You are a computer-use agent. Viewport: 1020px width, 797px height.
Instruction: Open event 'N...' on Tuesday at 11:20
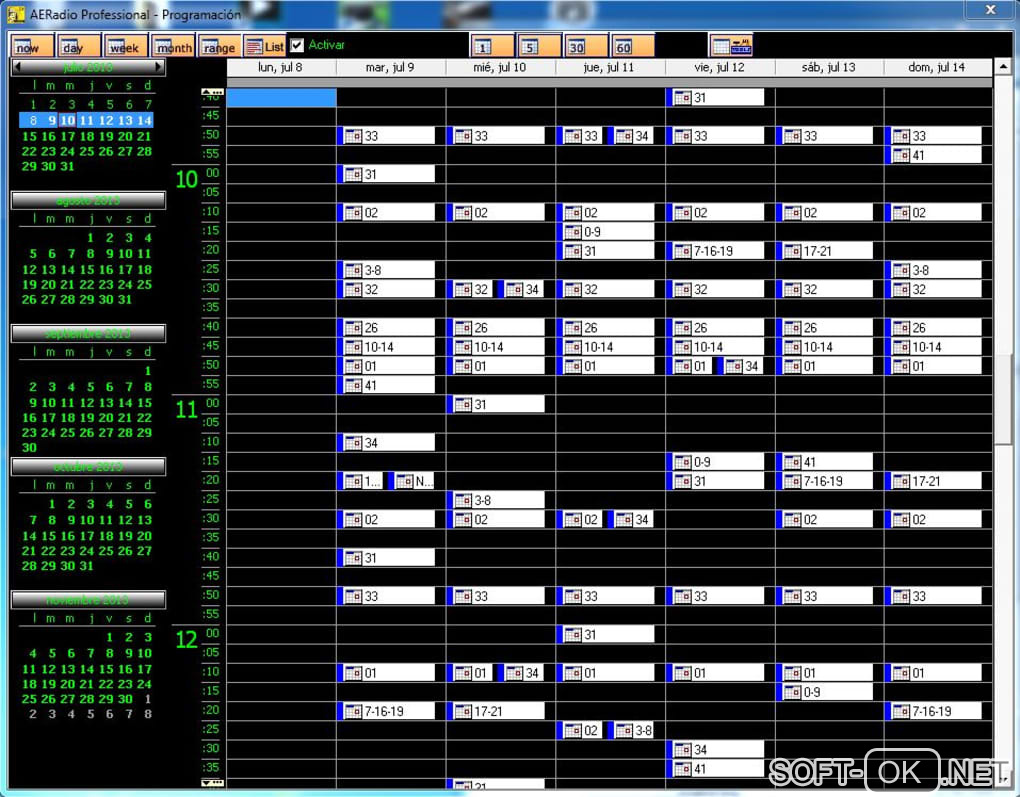pyautogui.click(x=411, y=481)
